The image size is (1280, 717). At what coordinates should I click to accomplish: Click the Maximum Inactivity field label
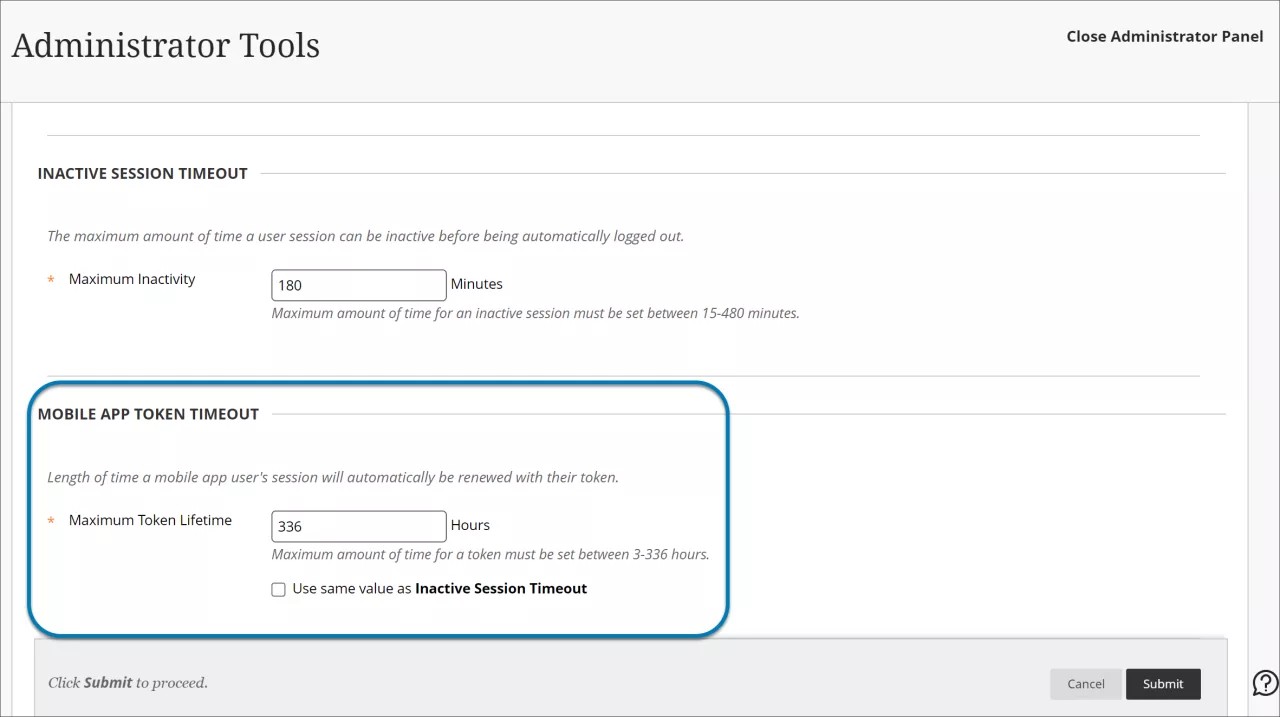132,279
